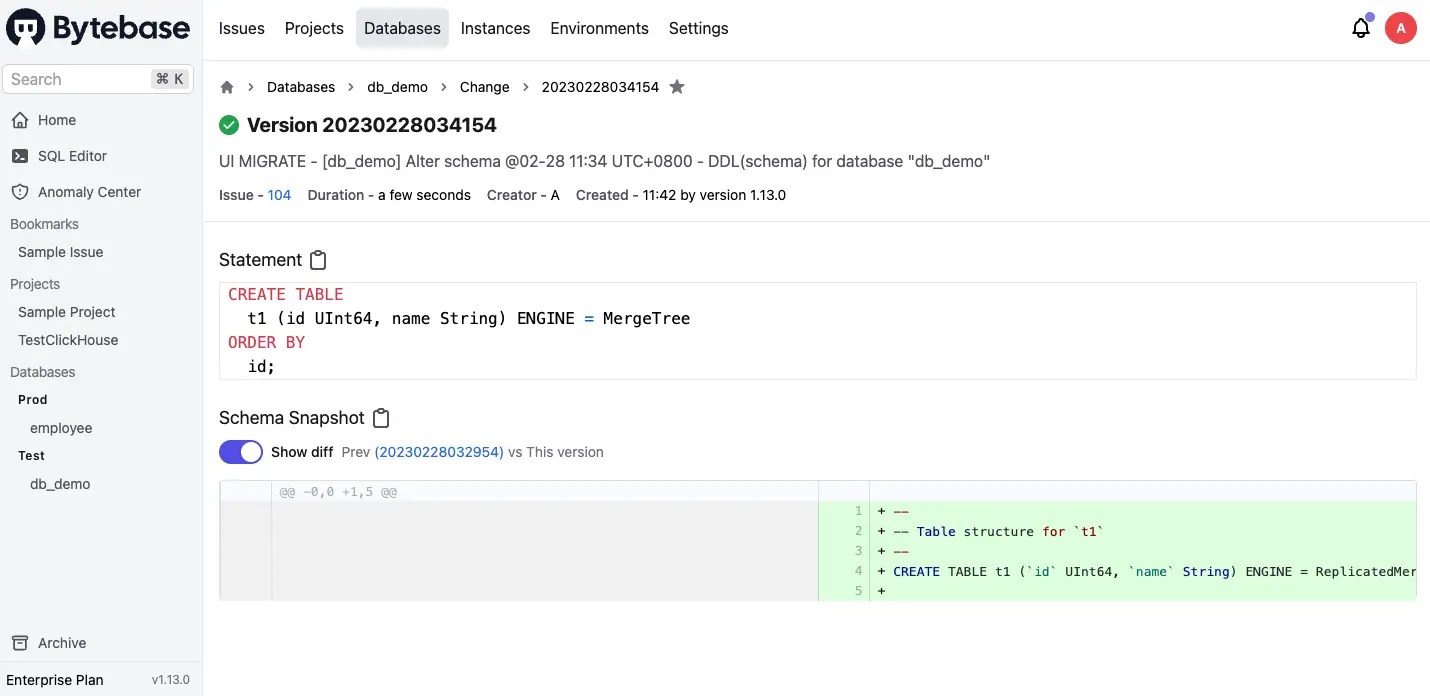1430x696 pixels.
Task: Click the diff hunk header @@ -0,0 +1,5 @@
Action: [x=338, y=492]
